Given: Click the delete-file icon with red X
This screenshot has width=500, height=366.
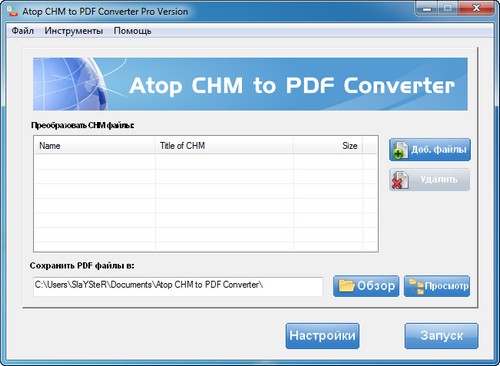Looking at the screenshot, I should pos(400,180).
